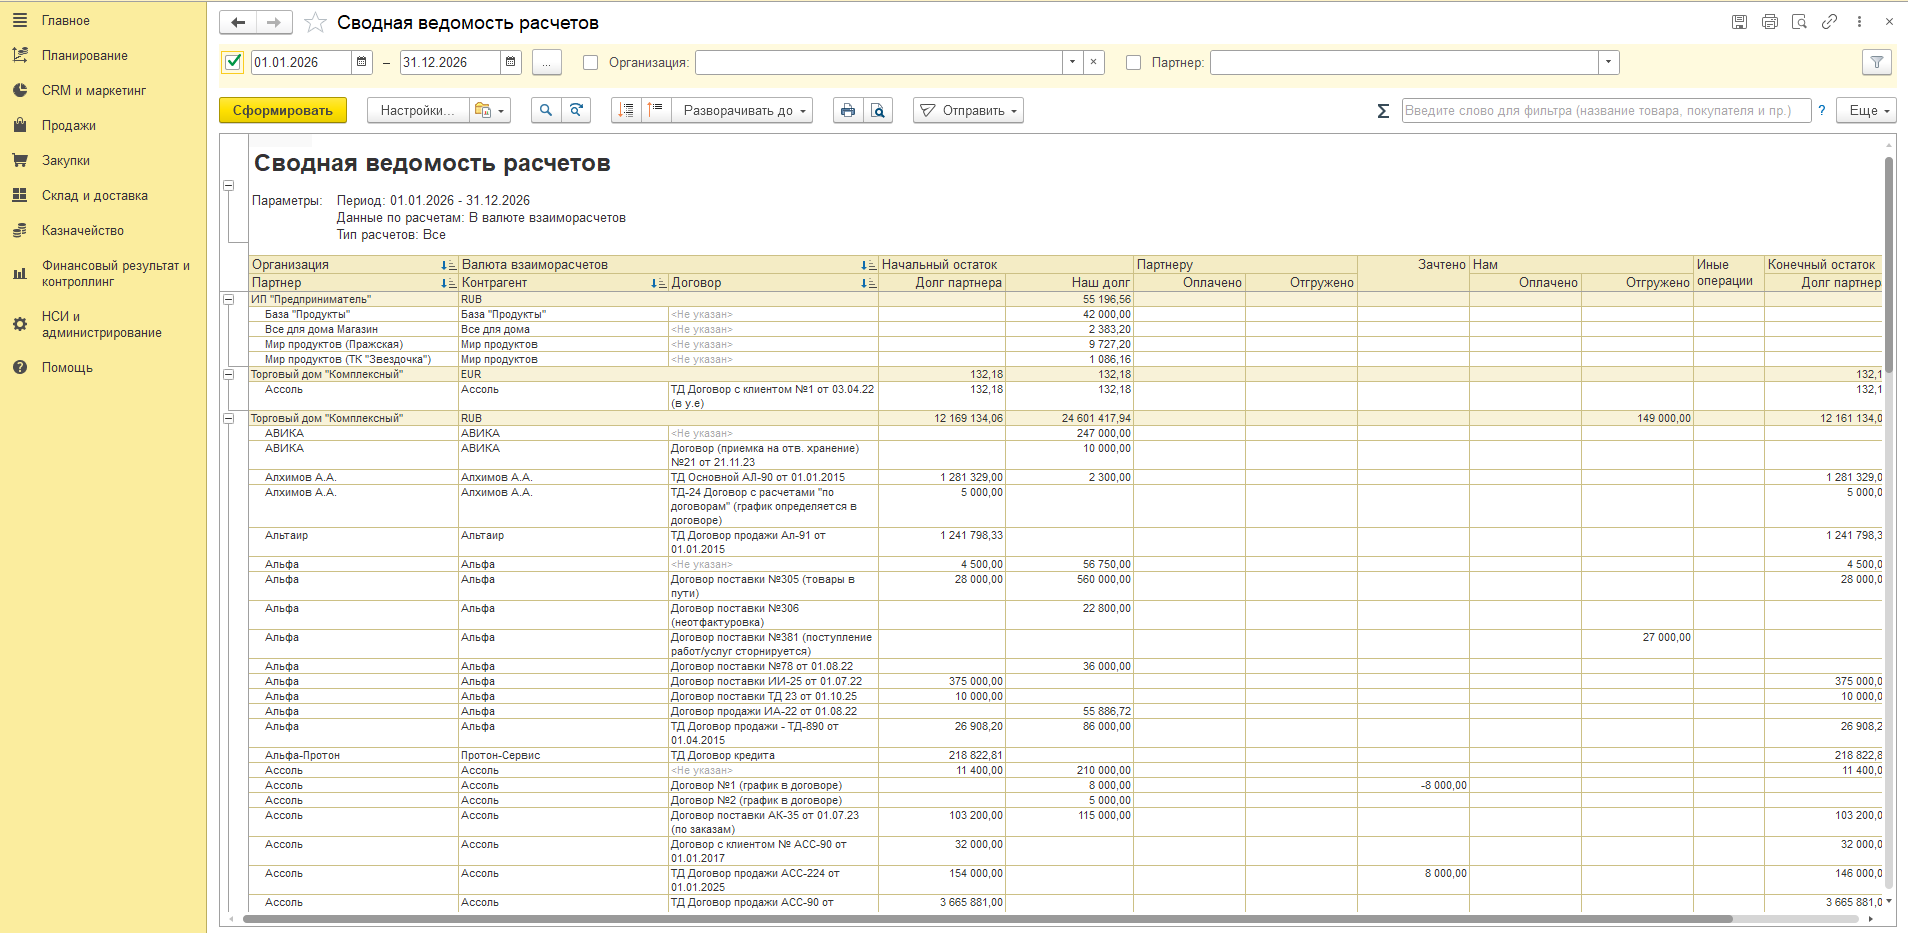Image resolution: width=1908 pixels, height=933 pixels.
Task: Click the funnel filter settings button
Action: tap(1877, 62)
